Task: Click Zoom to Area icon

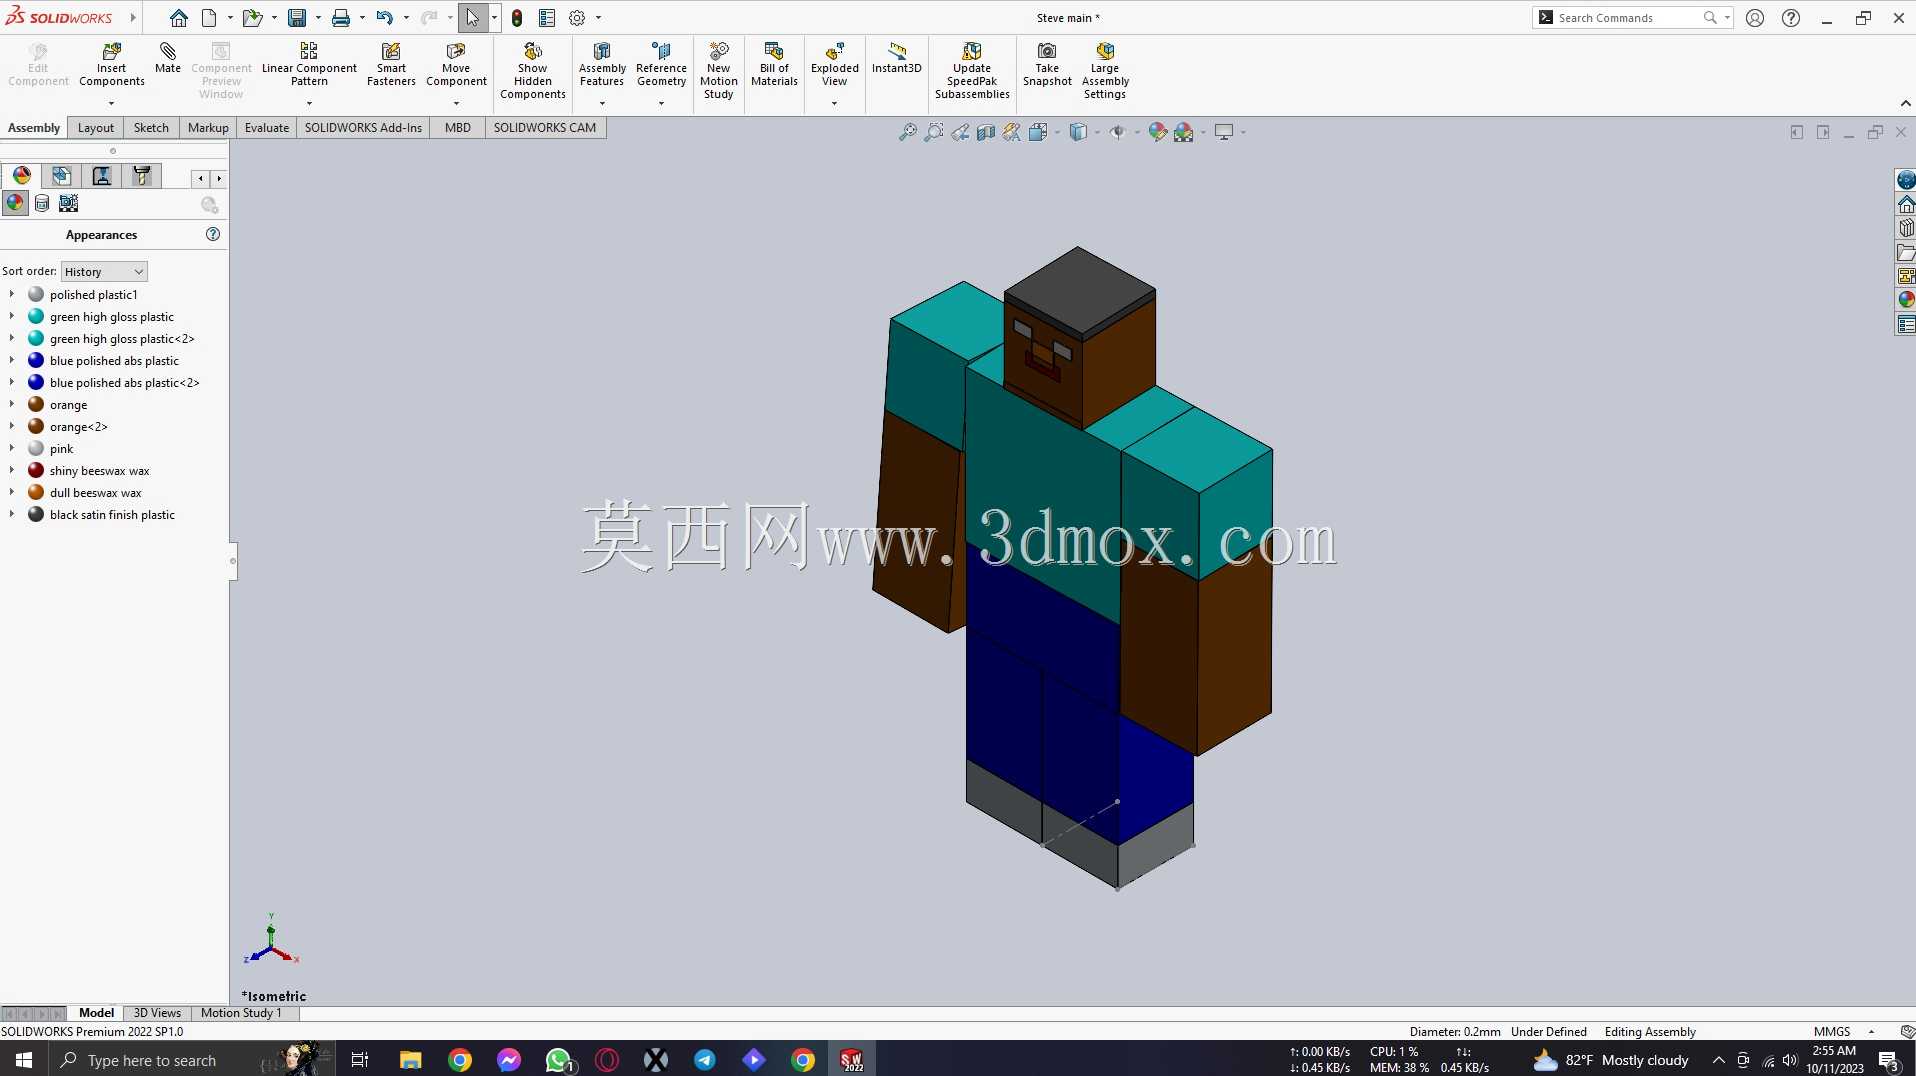Action: 933,132
